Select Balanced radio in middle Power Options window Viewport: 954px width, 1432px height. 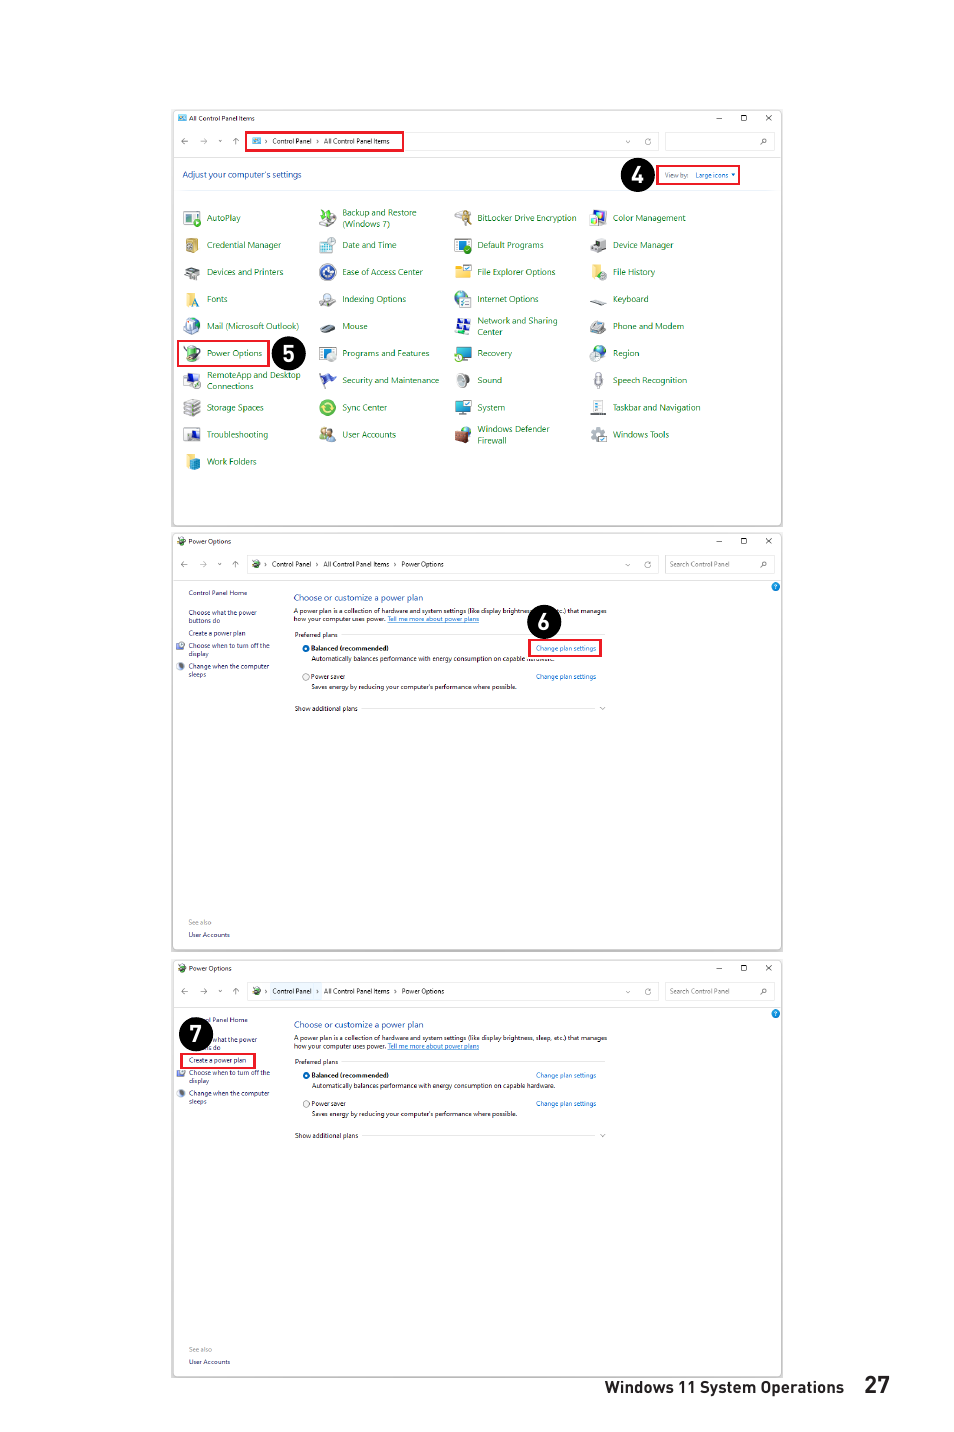point(306,649)
